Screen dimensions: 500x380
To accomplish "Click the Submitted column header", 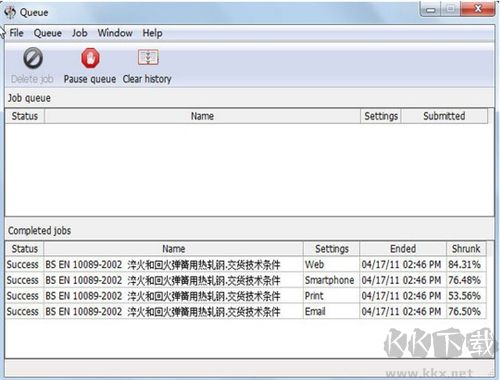I will click(x=444, y=116).
